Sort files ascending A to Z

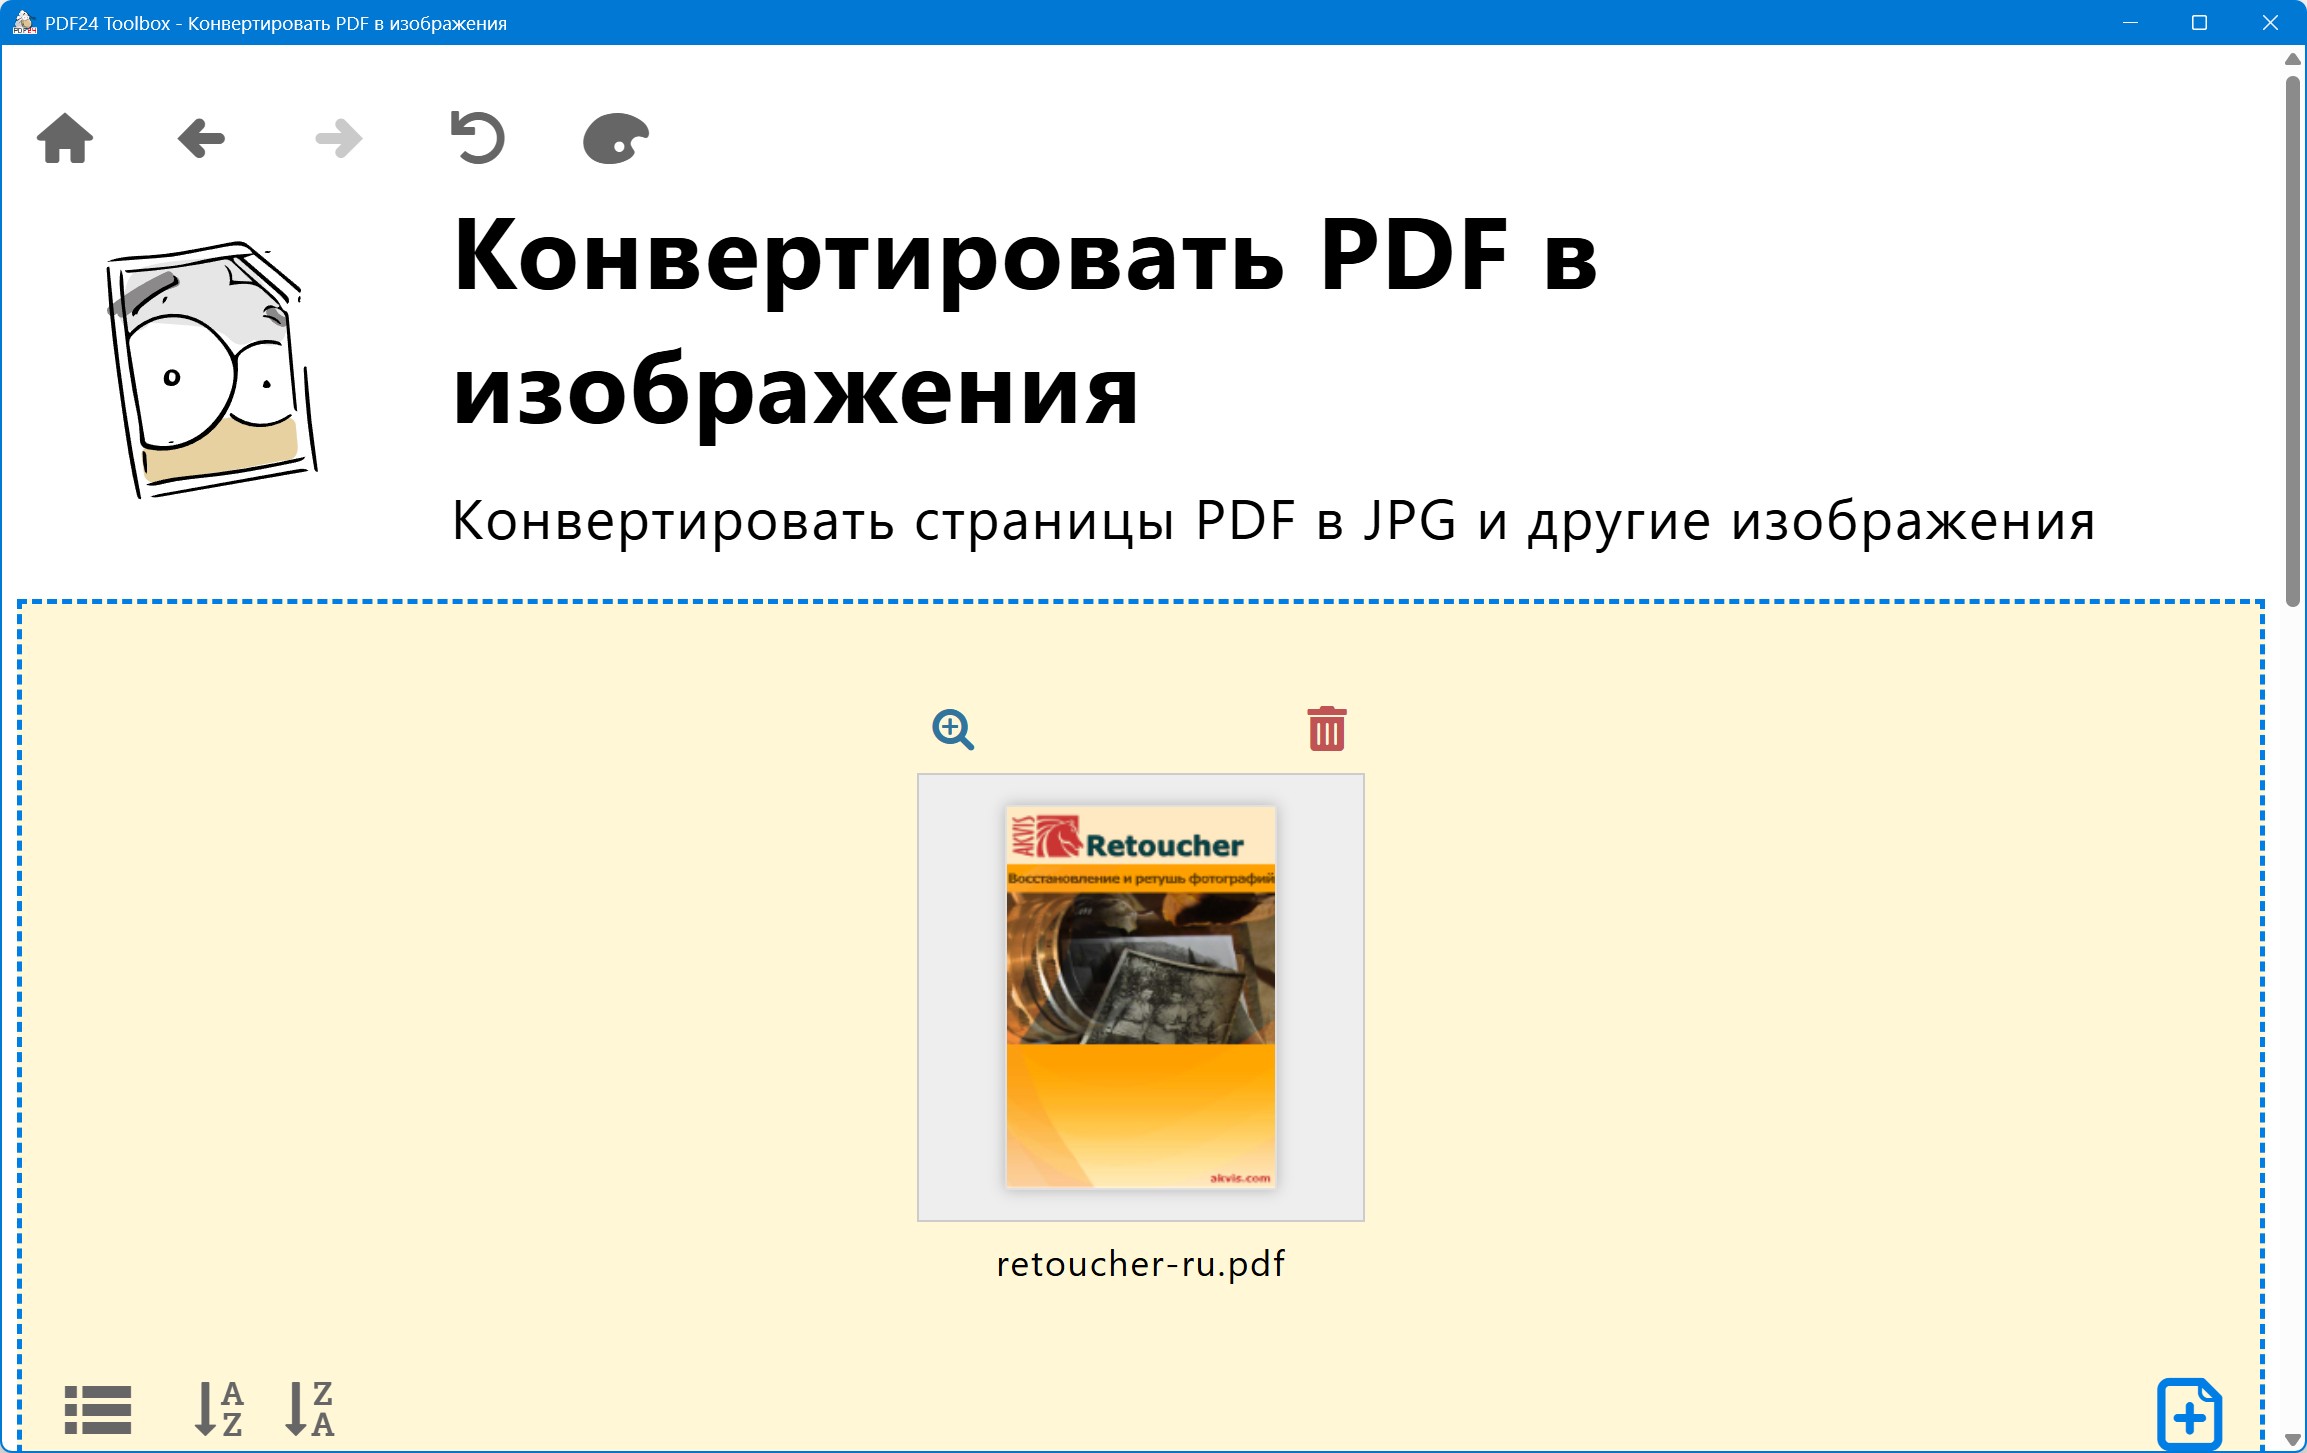pyautogui.click(x=218, y=1409)
